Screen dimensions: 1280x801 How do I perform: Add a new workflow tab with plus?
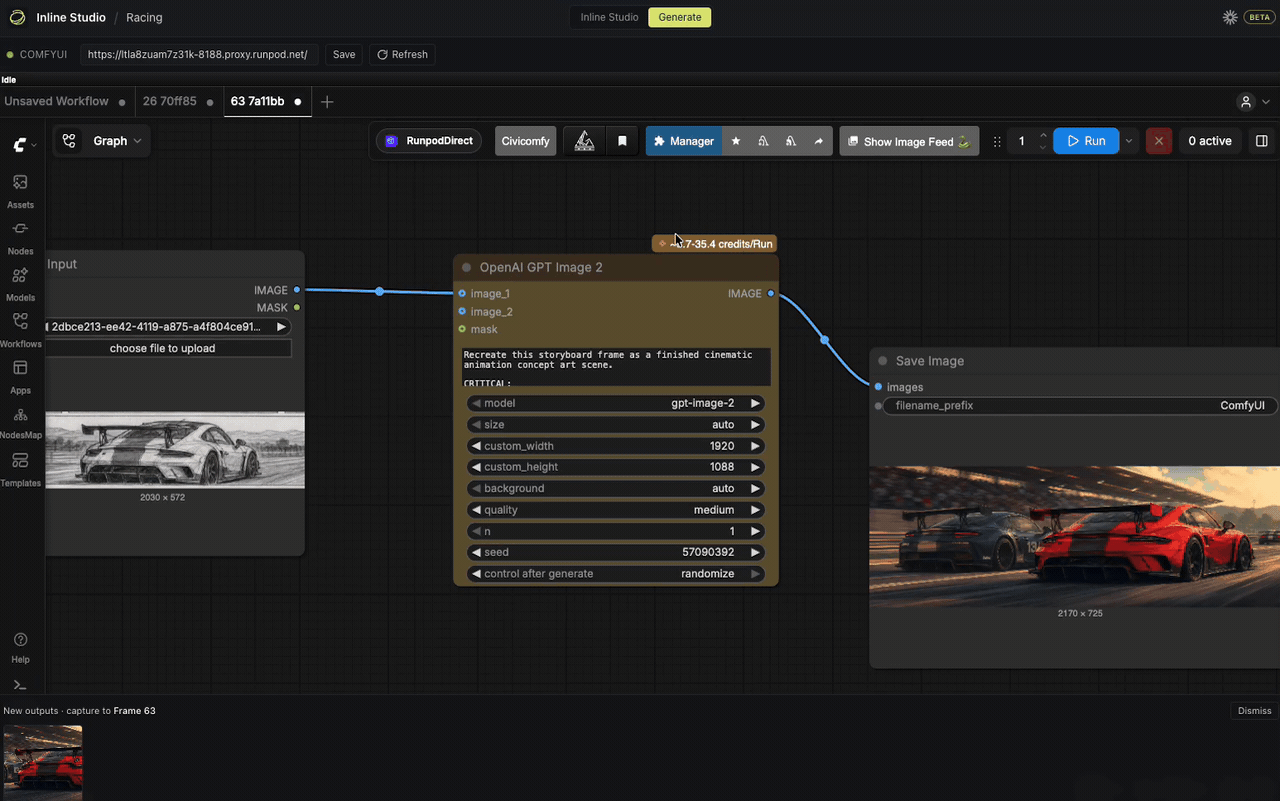click(327, 102)
